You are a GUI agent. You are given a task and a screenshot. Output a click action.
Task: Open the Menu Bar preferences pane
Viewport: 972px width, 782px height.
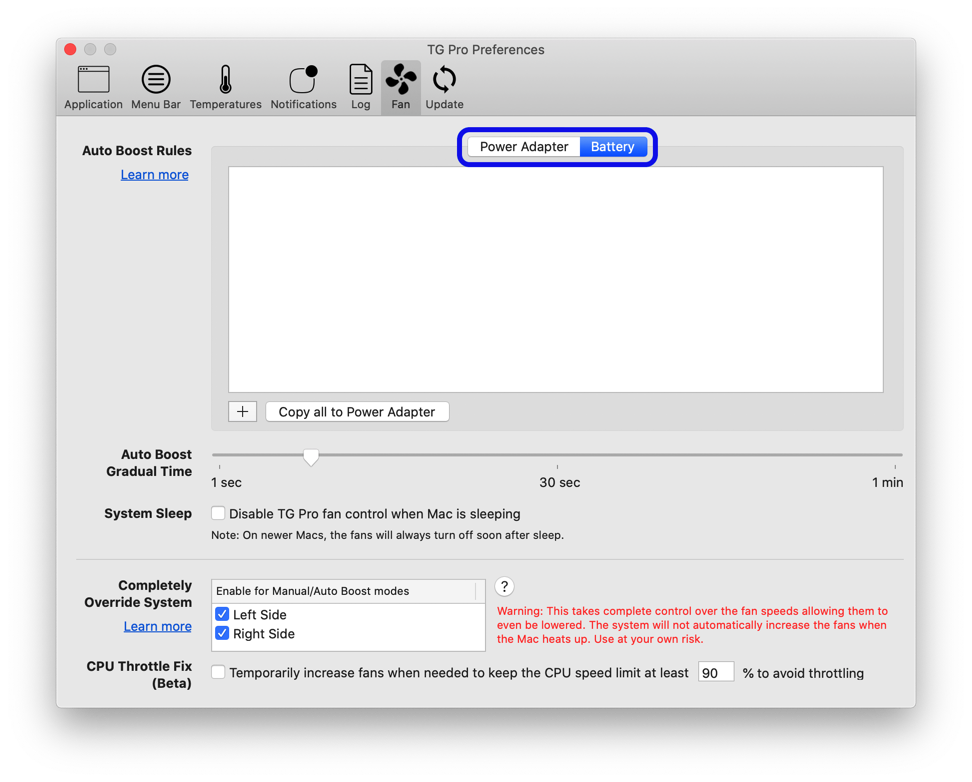(156, 87)
